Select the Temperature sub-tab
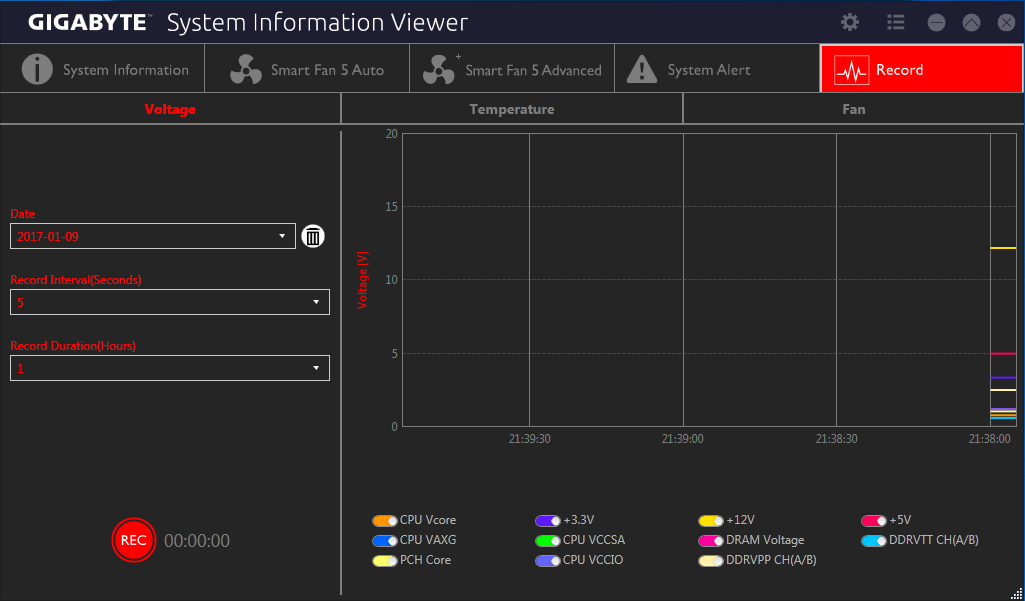 512,109
